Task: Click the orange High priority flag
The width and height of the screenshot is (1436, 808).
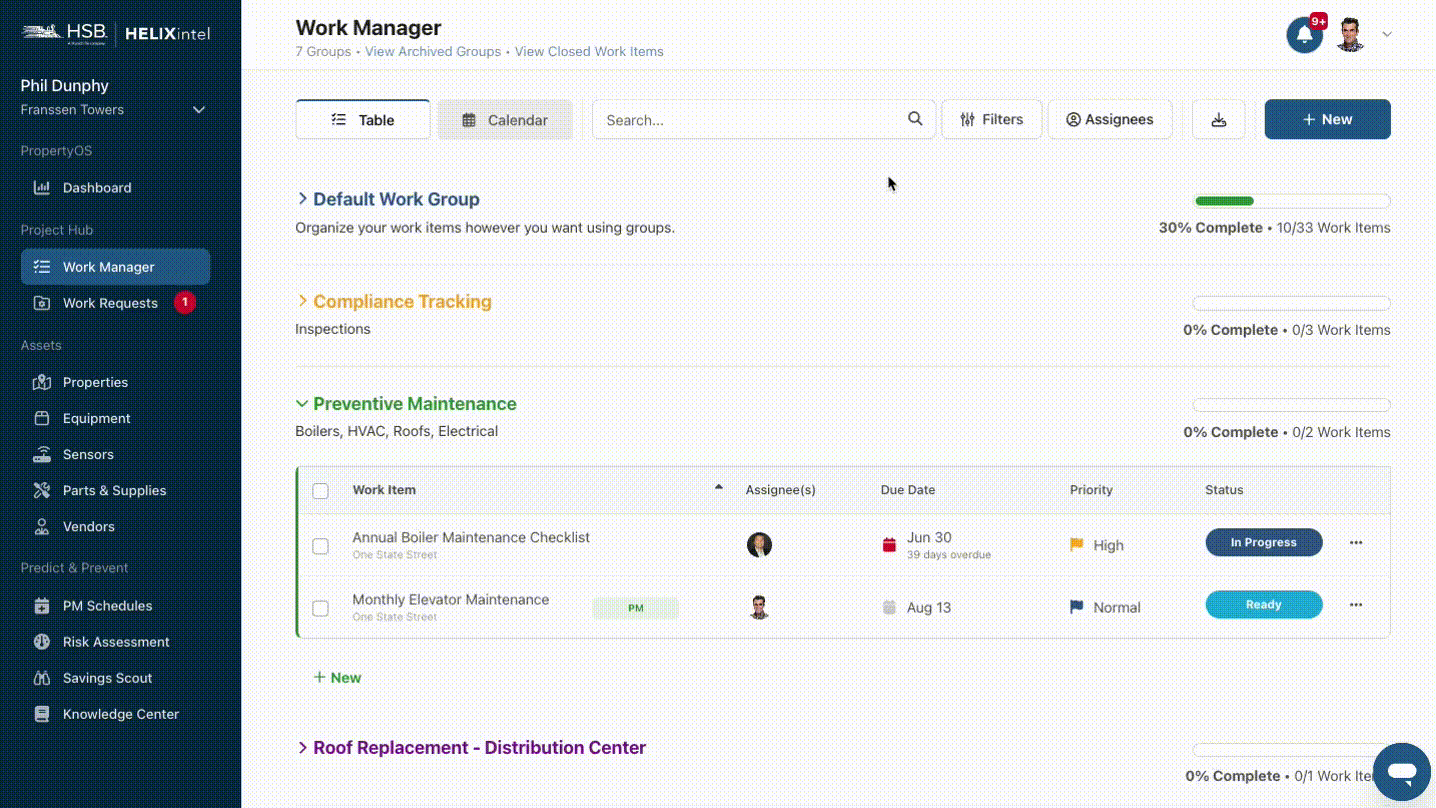Action: click(1077, 545)
